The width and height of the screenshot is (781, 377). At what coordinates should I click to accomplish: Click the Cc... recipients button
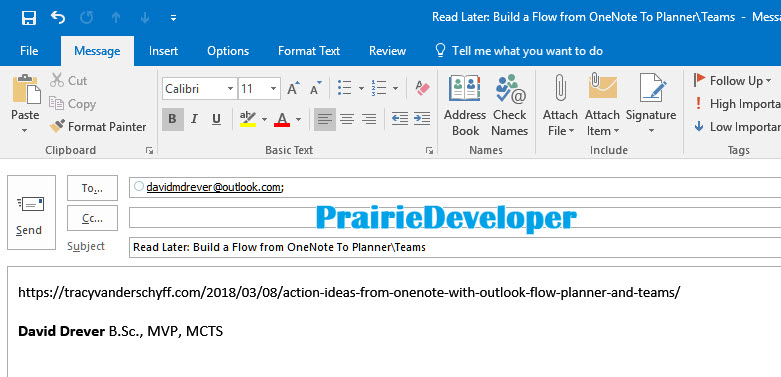click(x=92, y=218)
